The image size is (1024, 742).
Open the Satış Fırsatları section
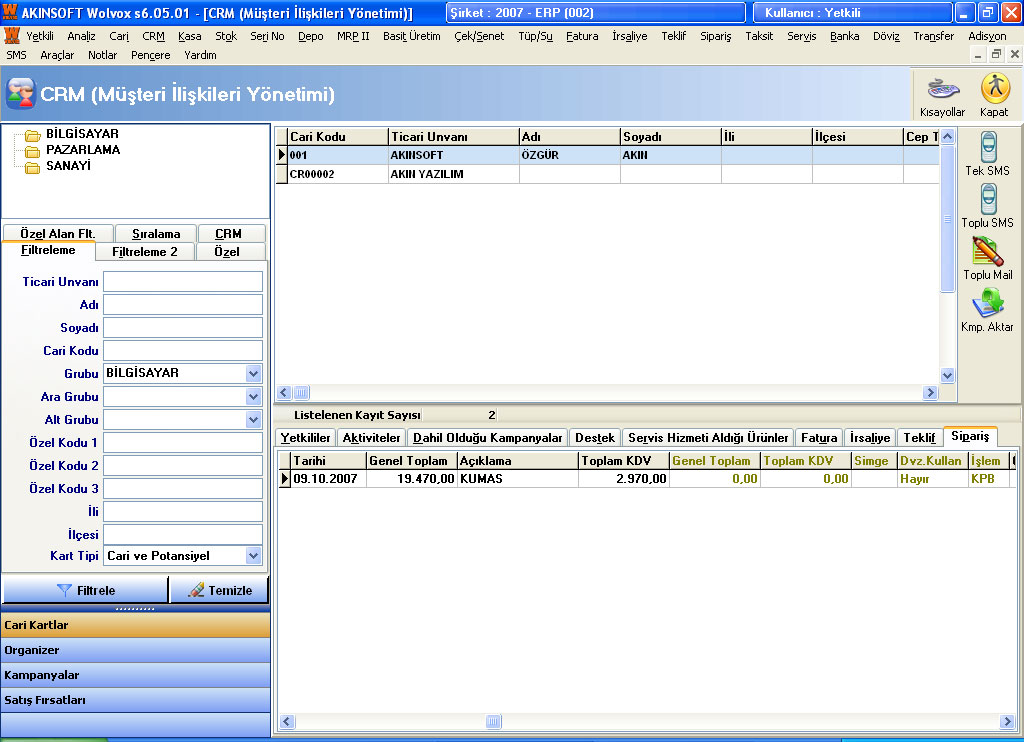(136, 700)
